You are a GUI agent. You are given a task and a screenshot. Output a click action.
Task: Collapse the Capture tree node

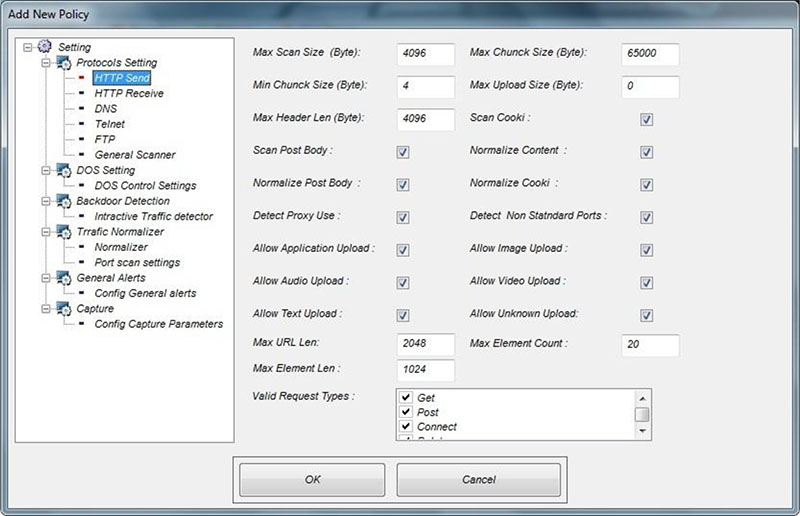[x=46, y=309]
